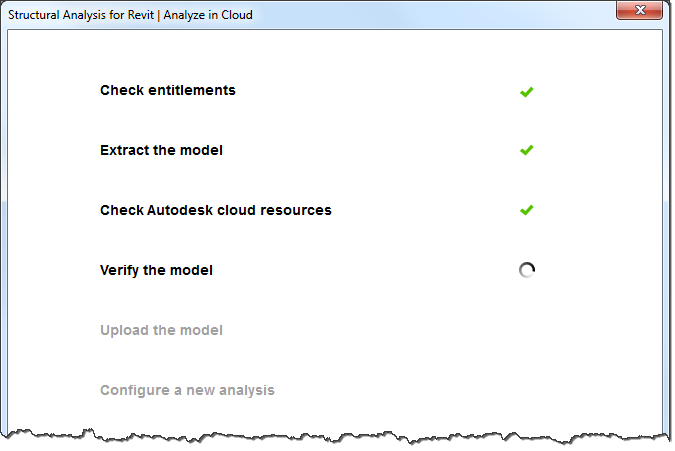The width and height of the screenshot is (675, 451).
Task: Select the Extract the model step label
Action: click(161, 150)
